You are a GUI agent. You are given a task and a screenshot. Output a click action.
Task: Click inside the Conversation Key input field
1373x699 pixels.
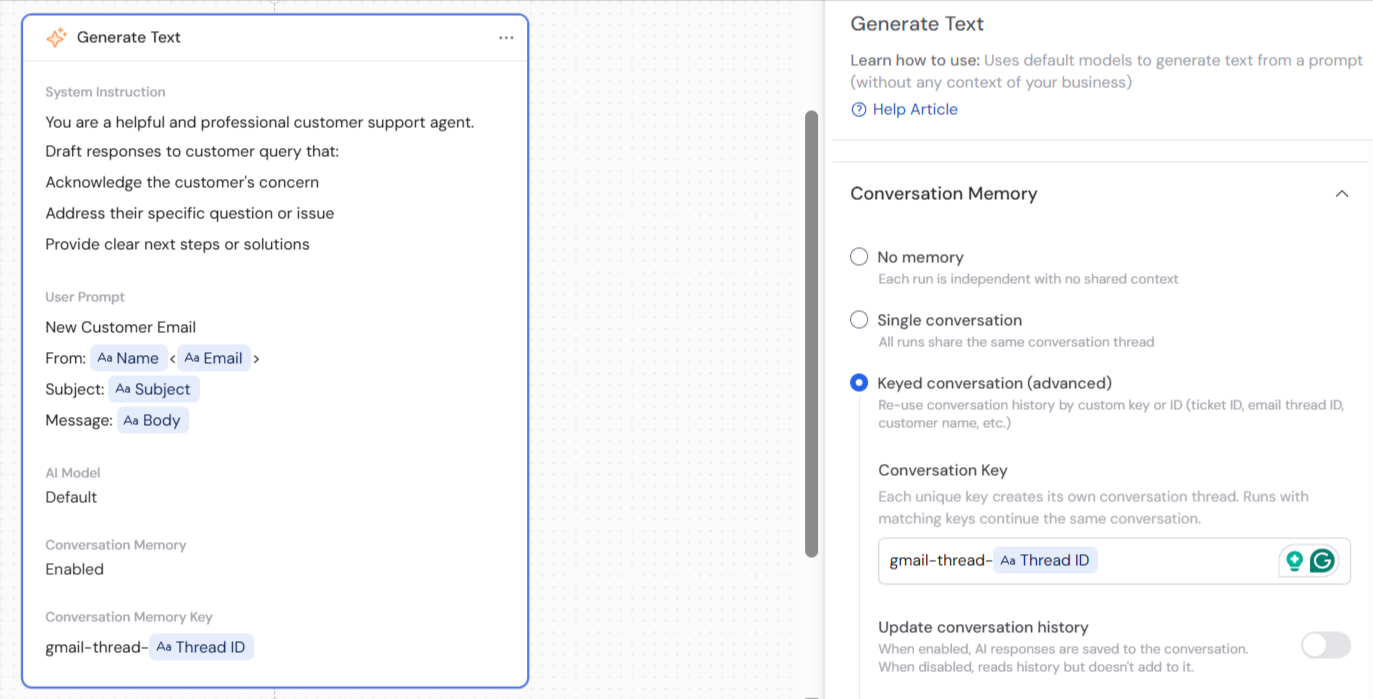1160,560
